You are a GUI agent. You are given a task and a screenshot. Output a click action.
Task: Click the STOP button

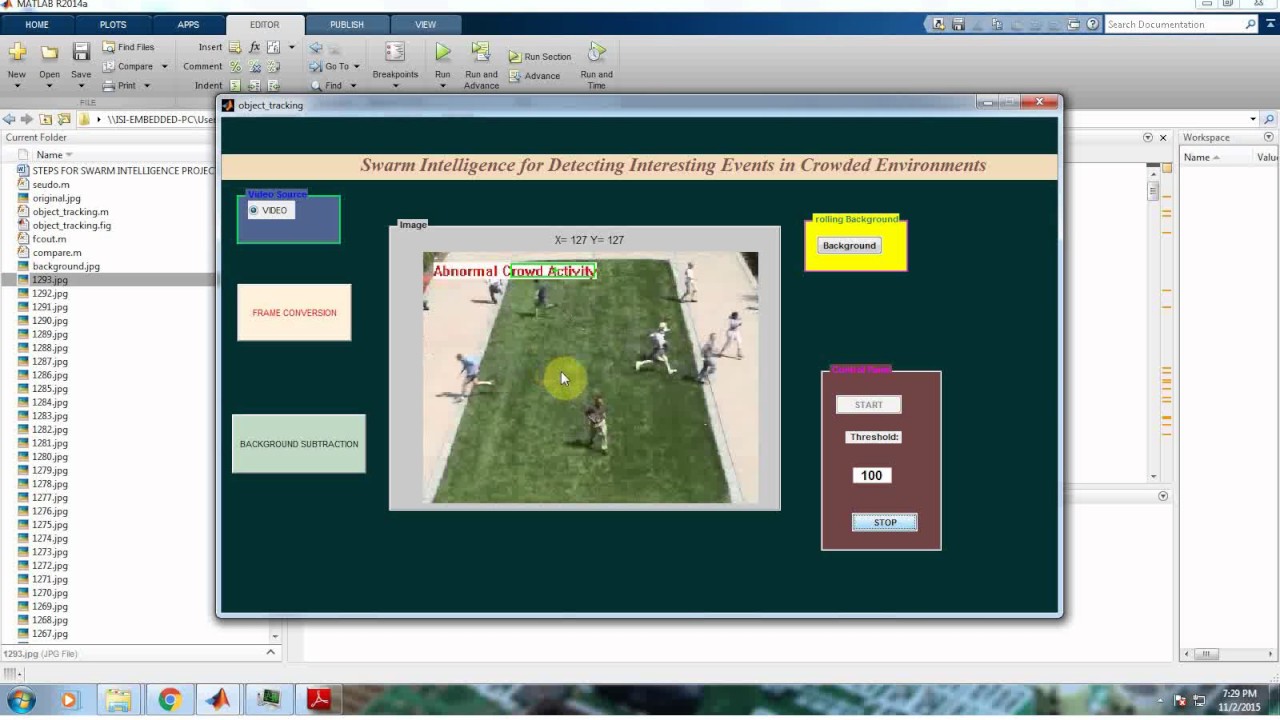tap(885, 522)
